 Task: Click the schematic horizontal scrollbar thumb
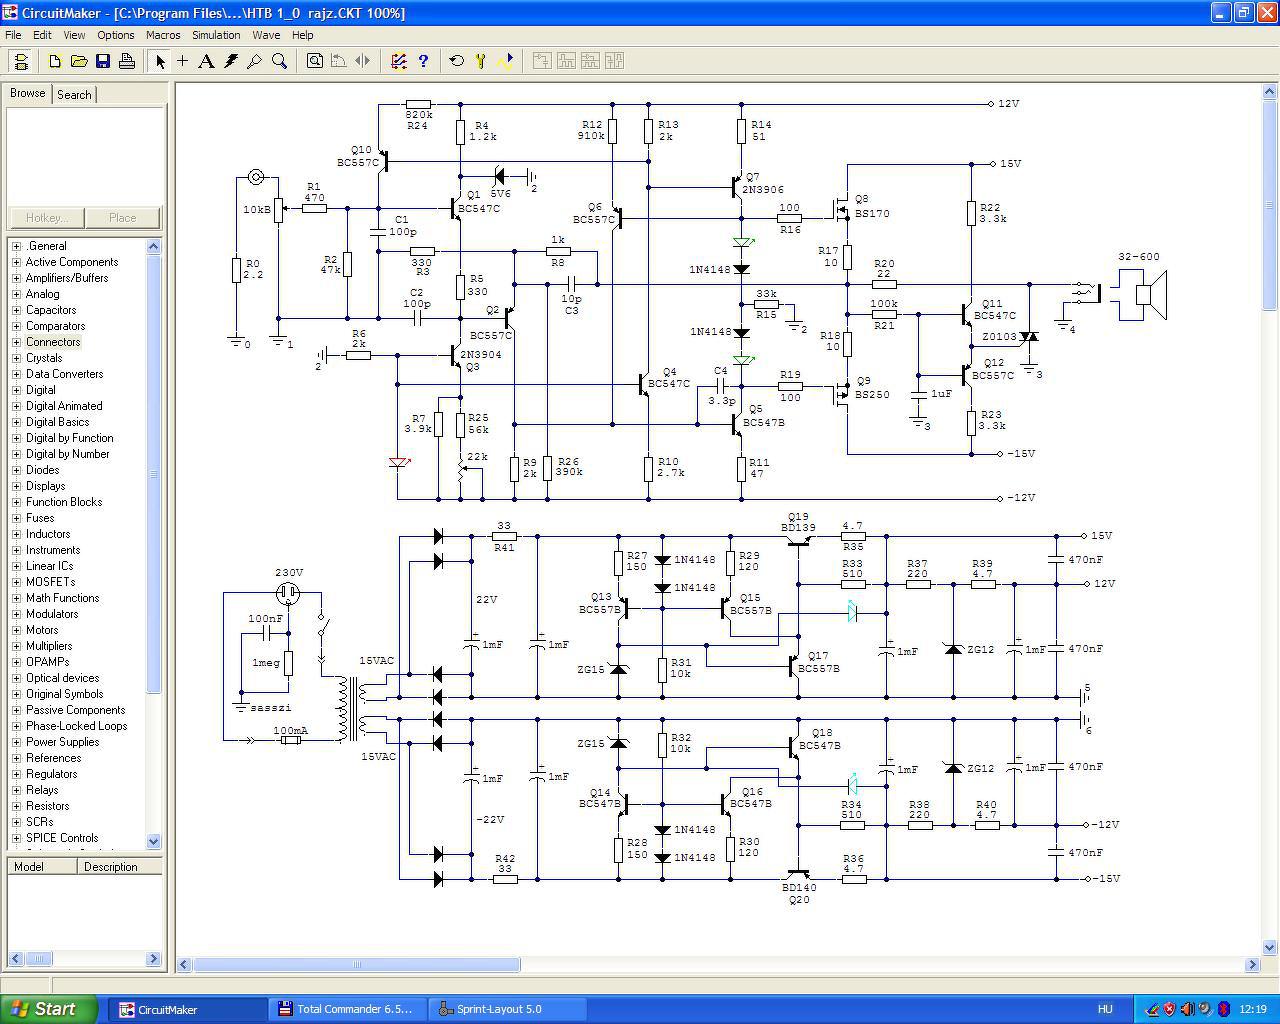coord(357,965)
